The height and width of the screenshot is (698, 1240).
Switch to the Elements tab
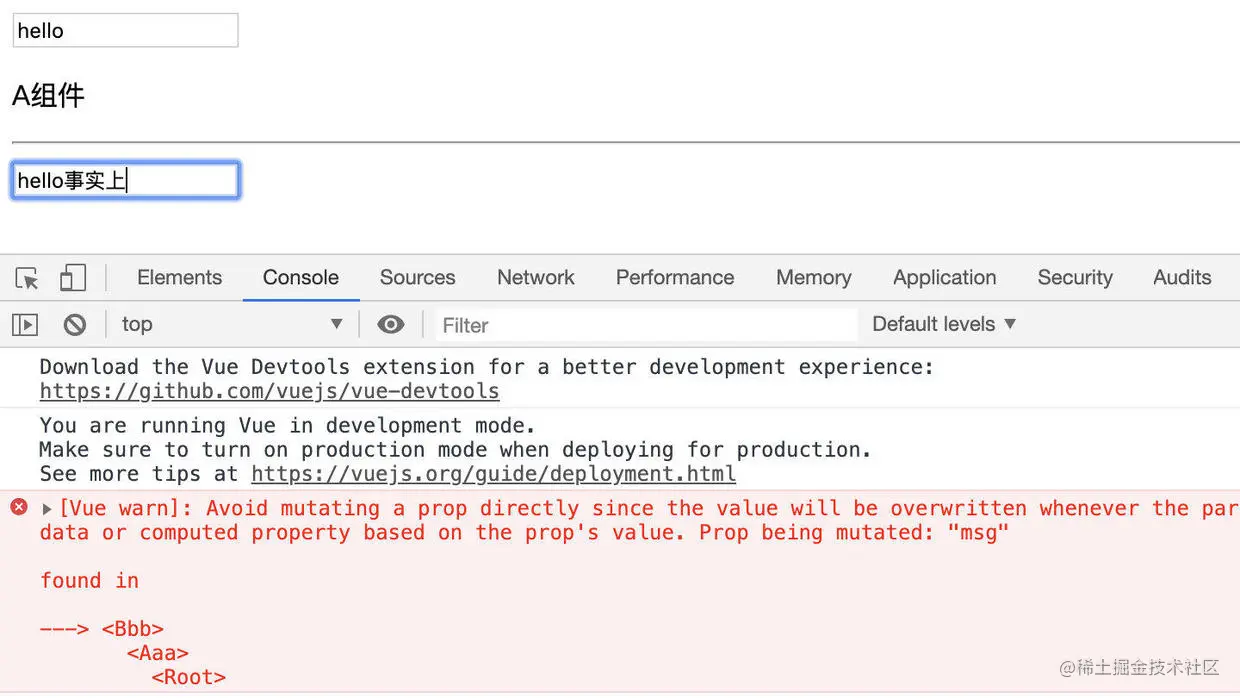pos(179,278)
